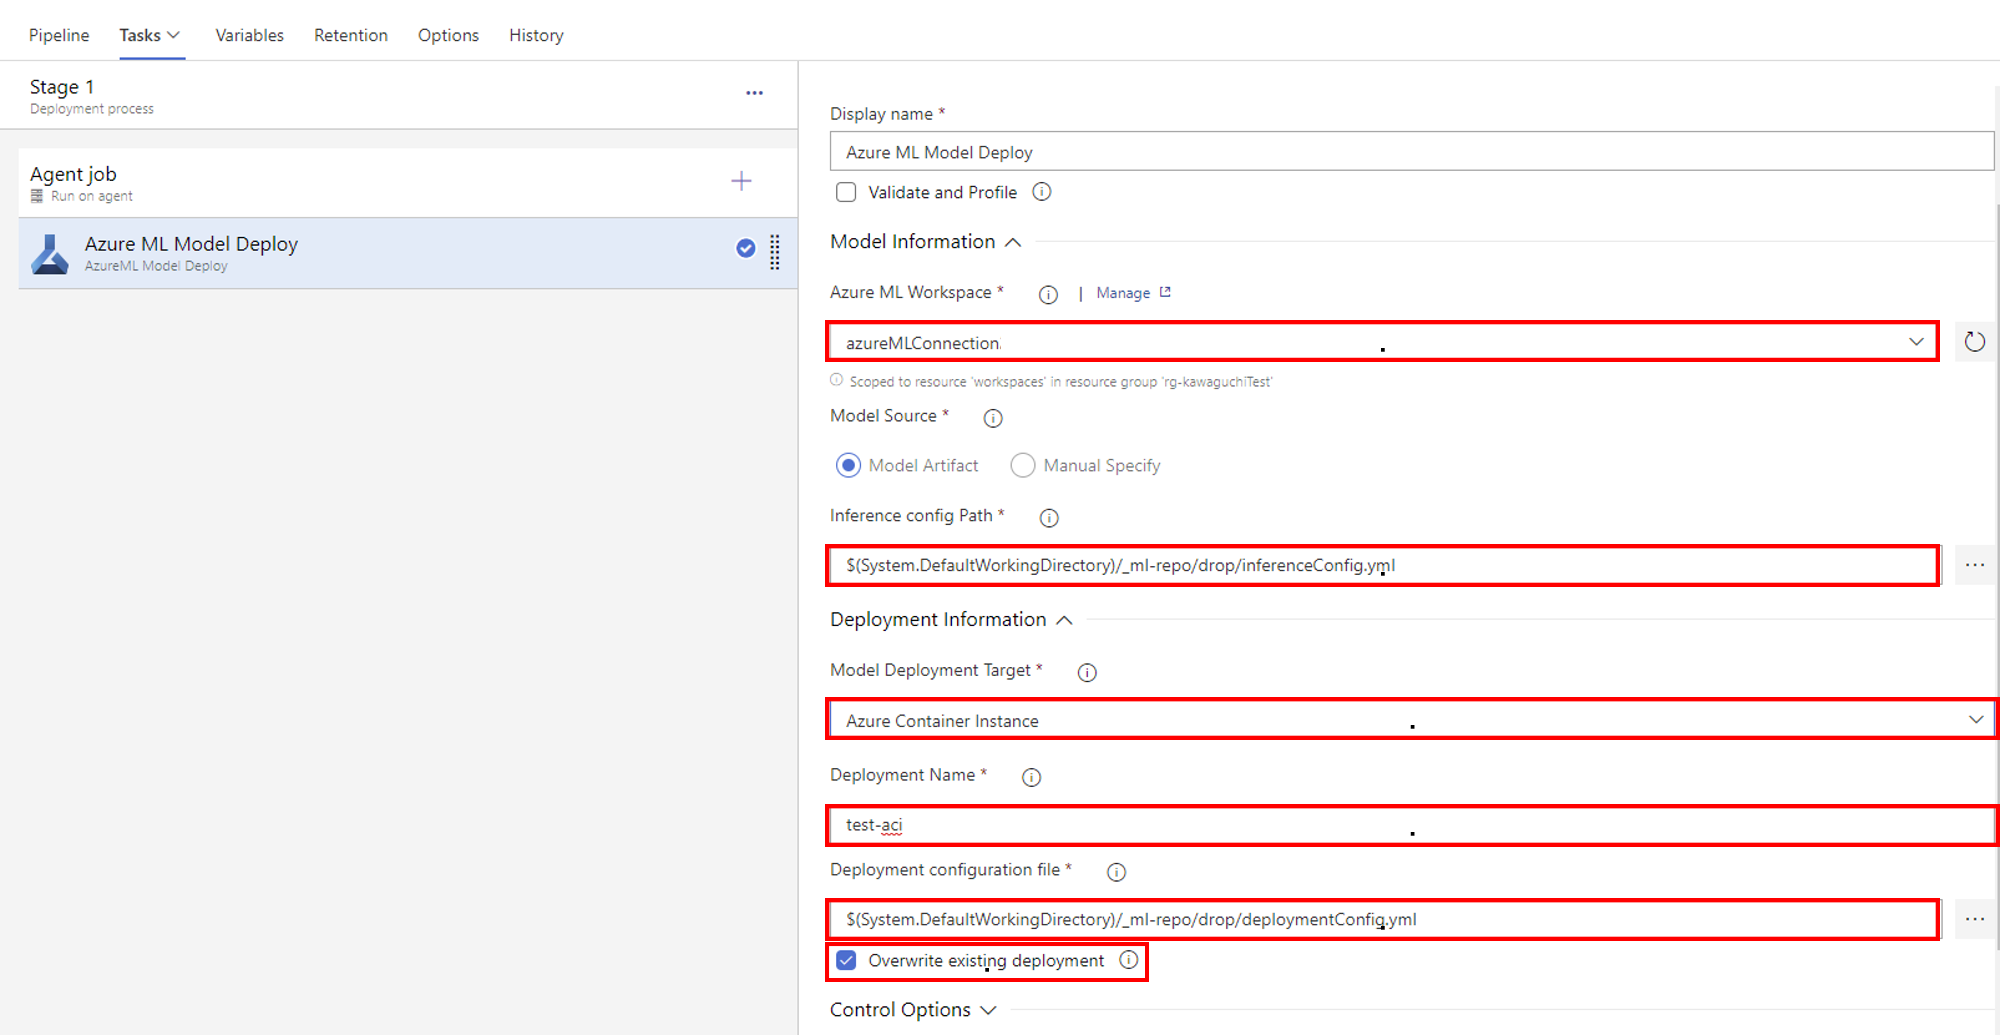Select the Manual Specify radio option
The width and height of the screenshot is (2000, 1035).
pos(1022,465)
